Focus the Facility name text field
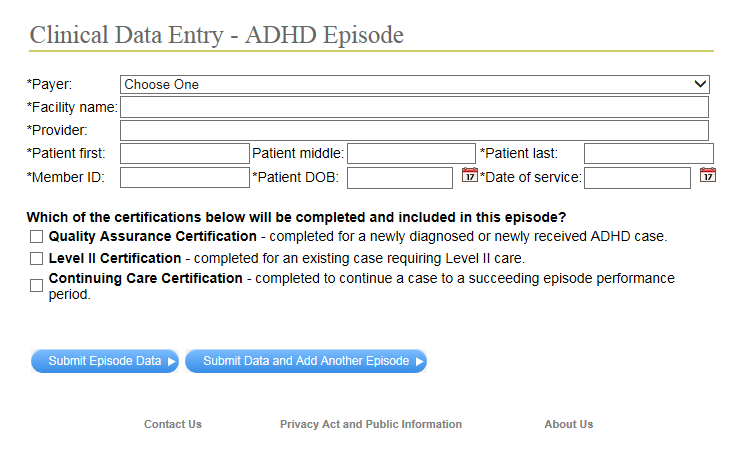This screenshot has width=740, height=460. pos(414,107)
